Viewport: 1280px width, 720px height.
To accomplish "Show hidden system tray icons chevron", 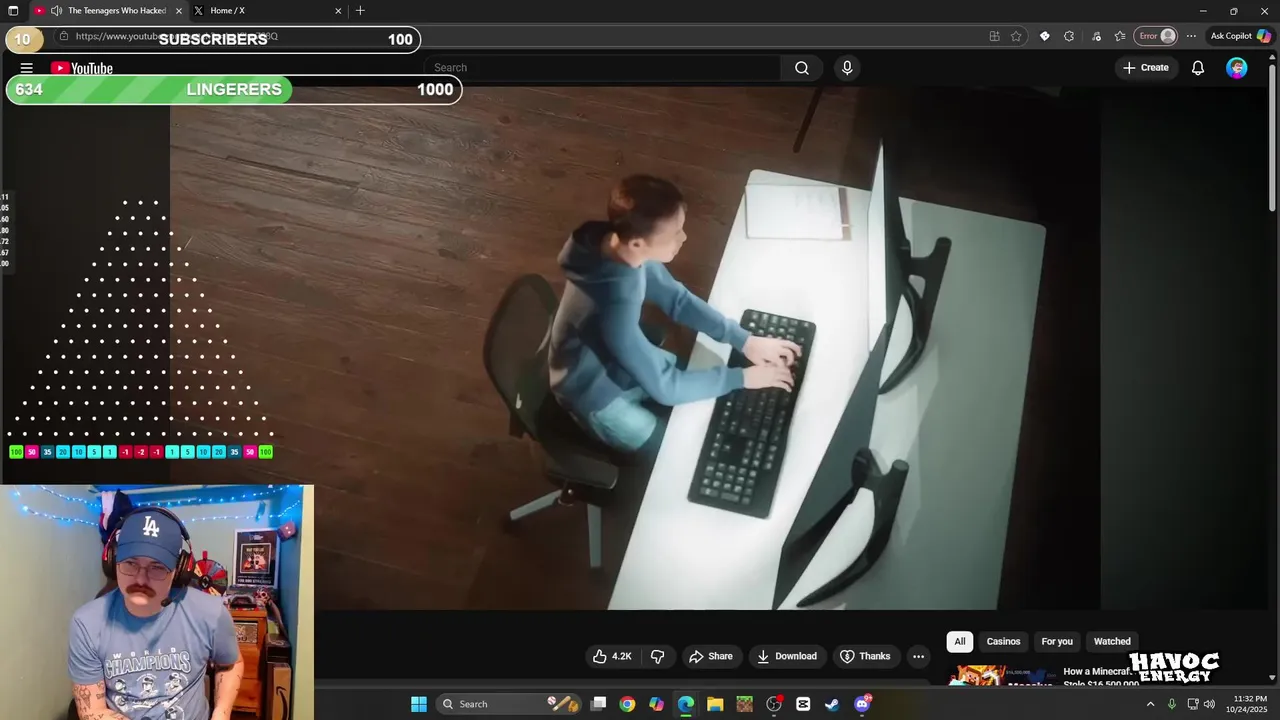I will (1150, 704).
